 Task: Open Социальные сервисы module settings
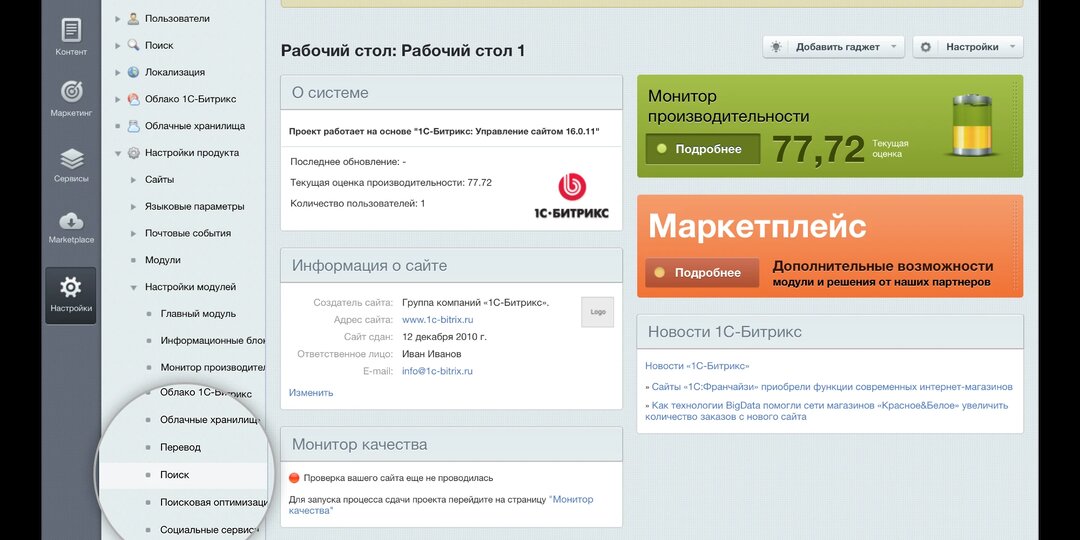coord(209,530)
